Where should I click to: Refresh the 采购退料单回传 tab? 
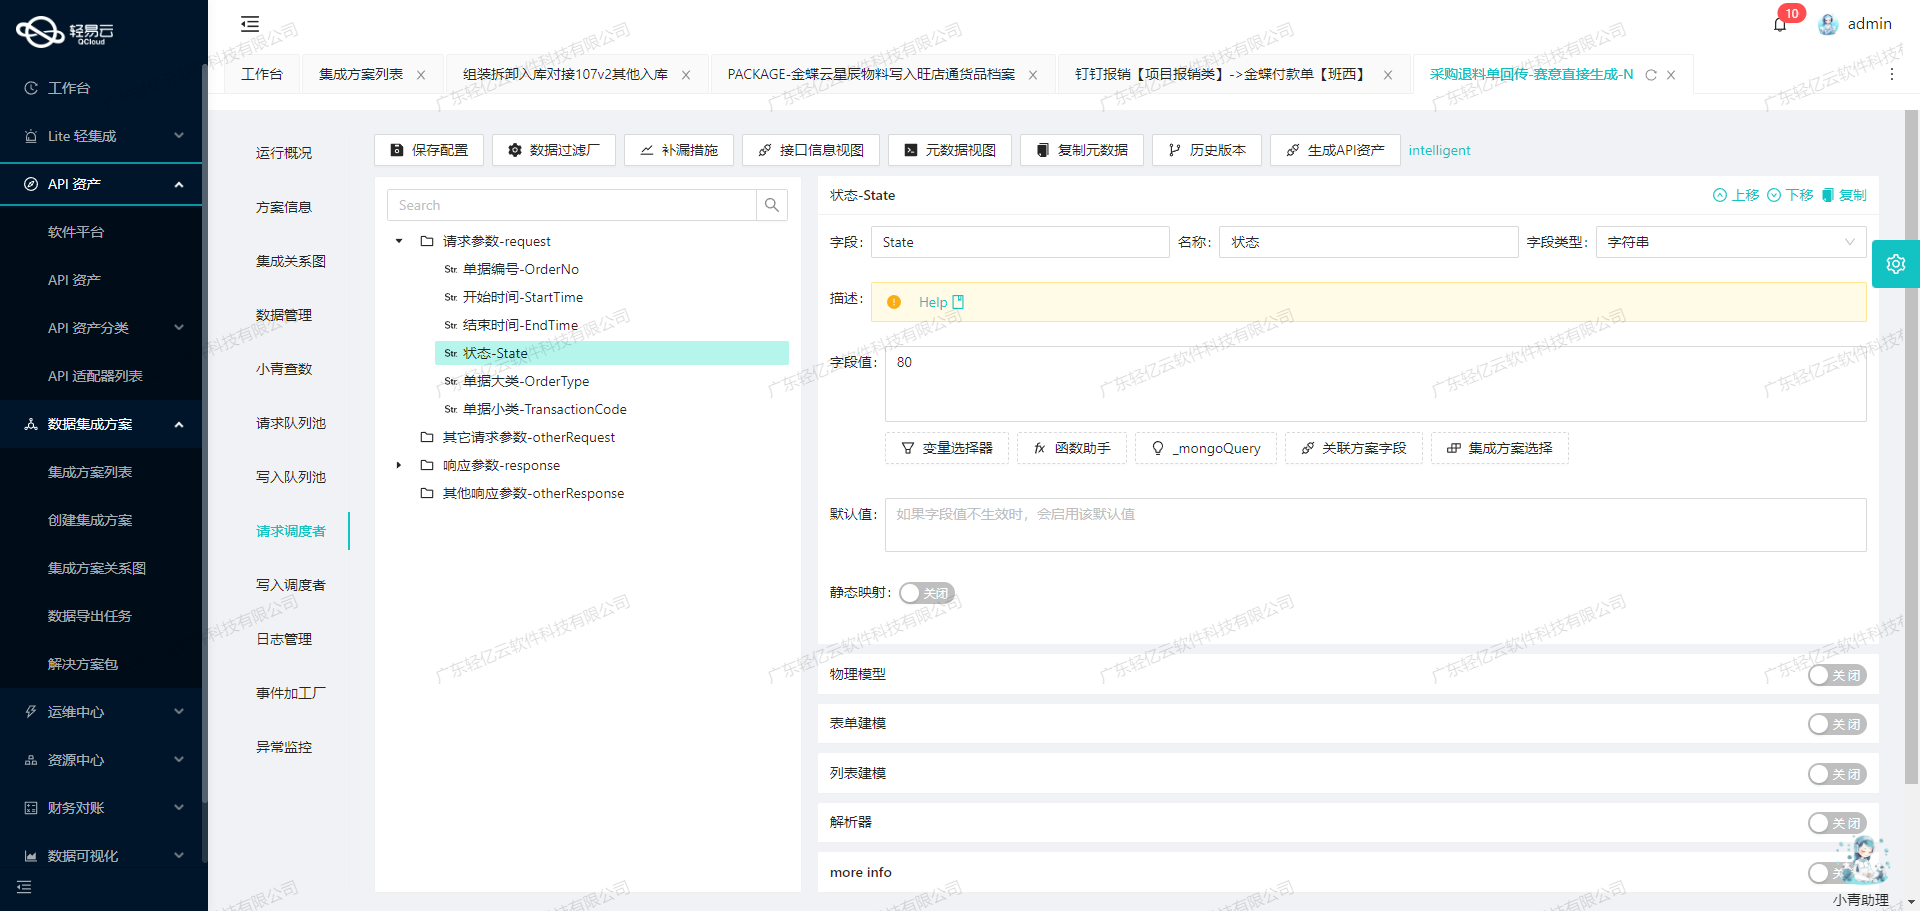pos(1651,75)
